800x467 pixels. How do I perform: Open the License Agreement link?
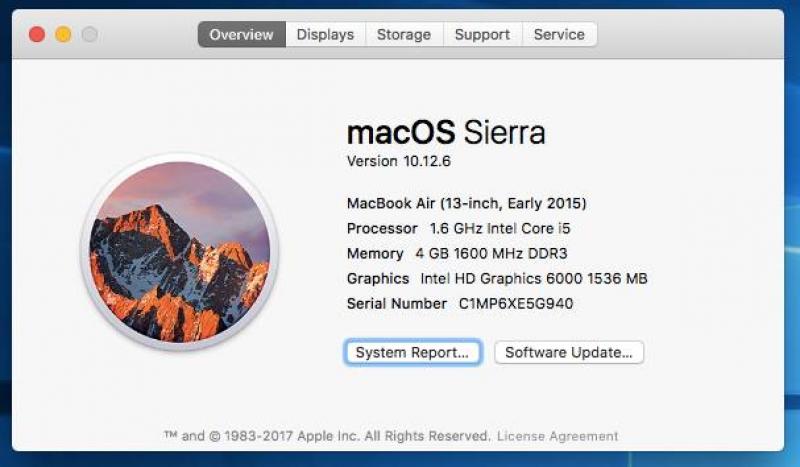click(x=558, y=436)
